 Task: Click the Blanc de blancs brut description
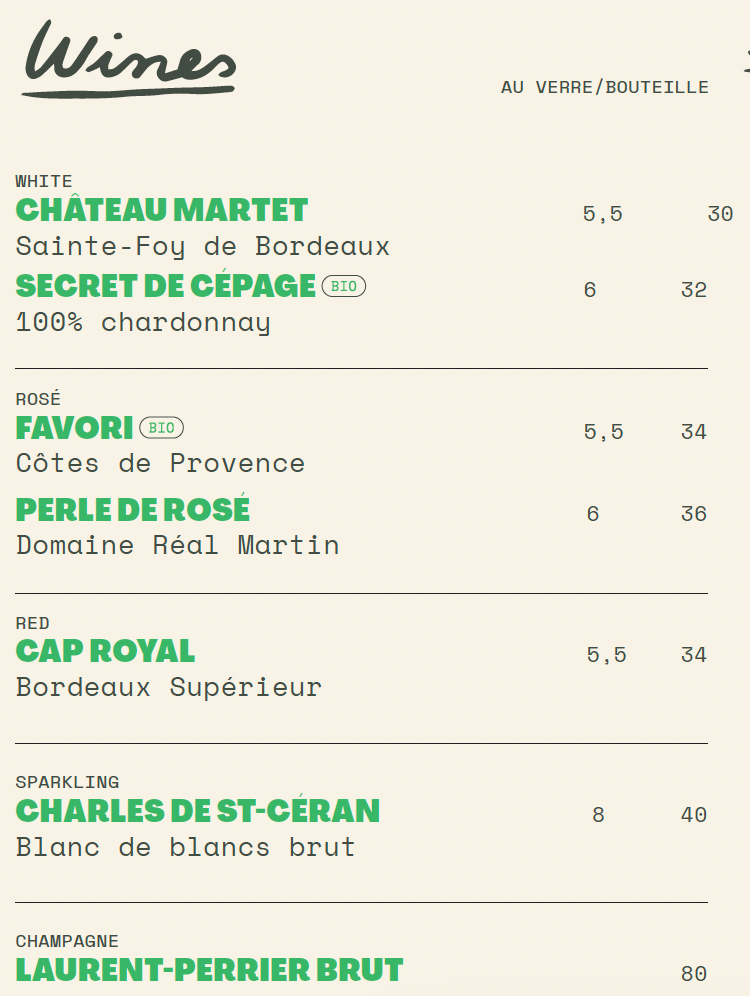tap(185, 847)
